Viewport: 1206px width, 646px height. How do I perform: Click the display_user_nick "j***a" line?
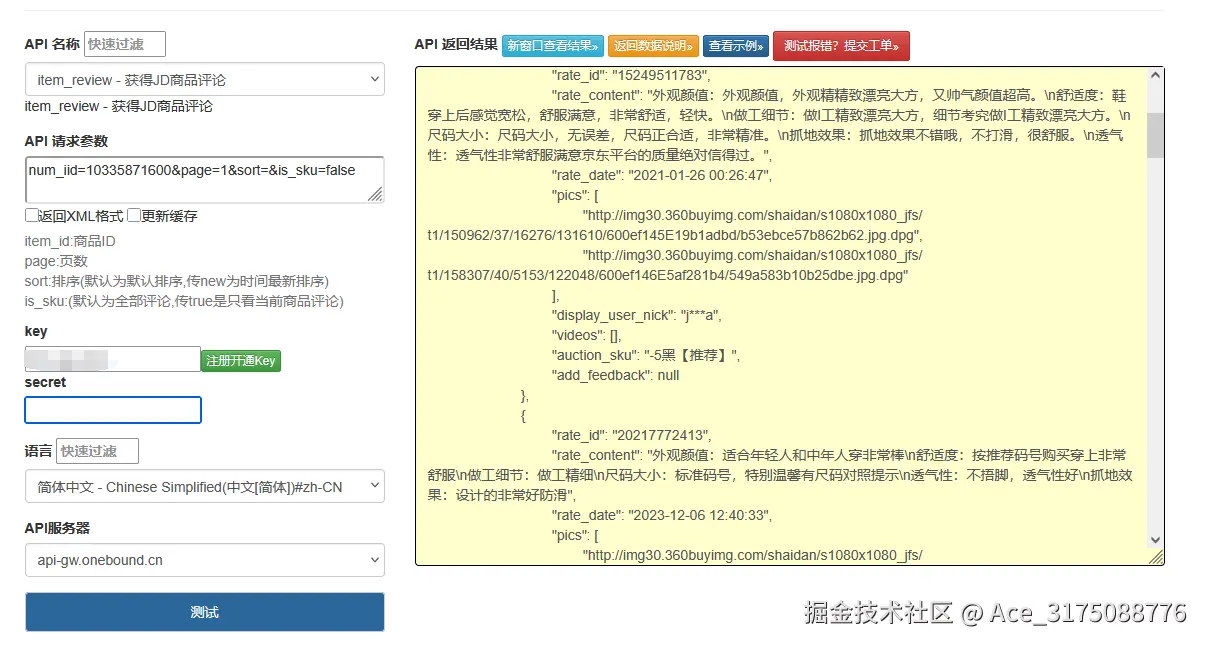point(636,315)
